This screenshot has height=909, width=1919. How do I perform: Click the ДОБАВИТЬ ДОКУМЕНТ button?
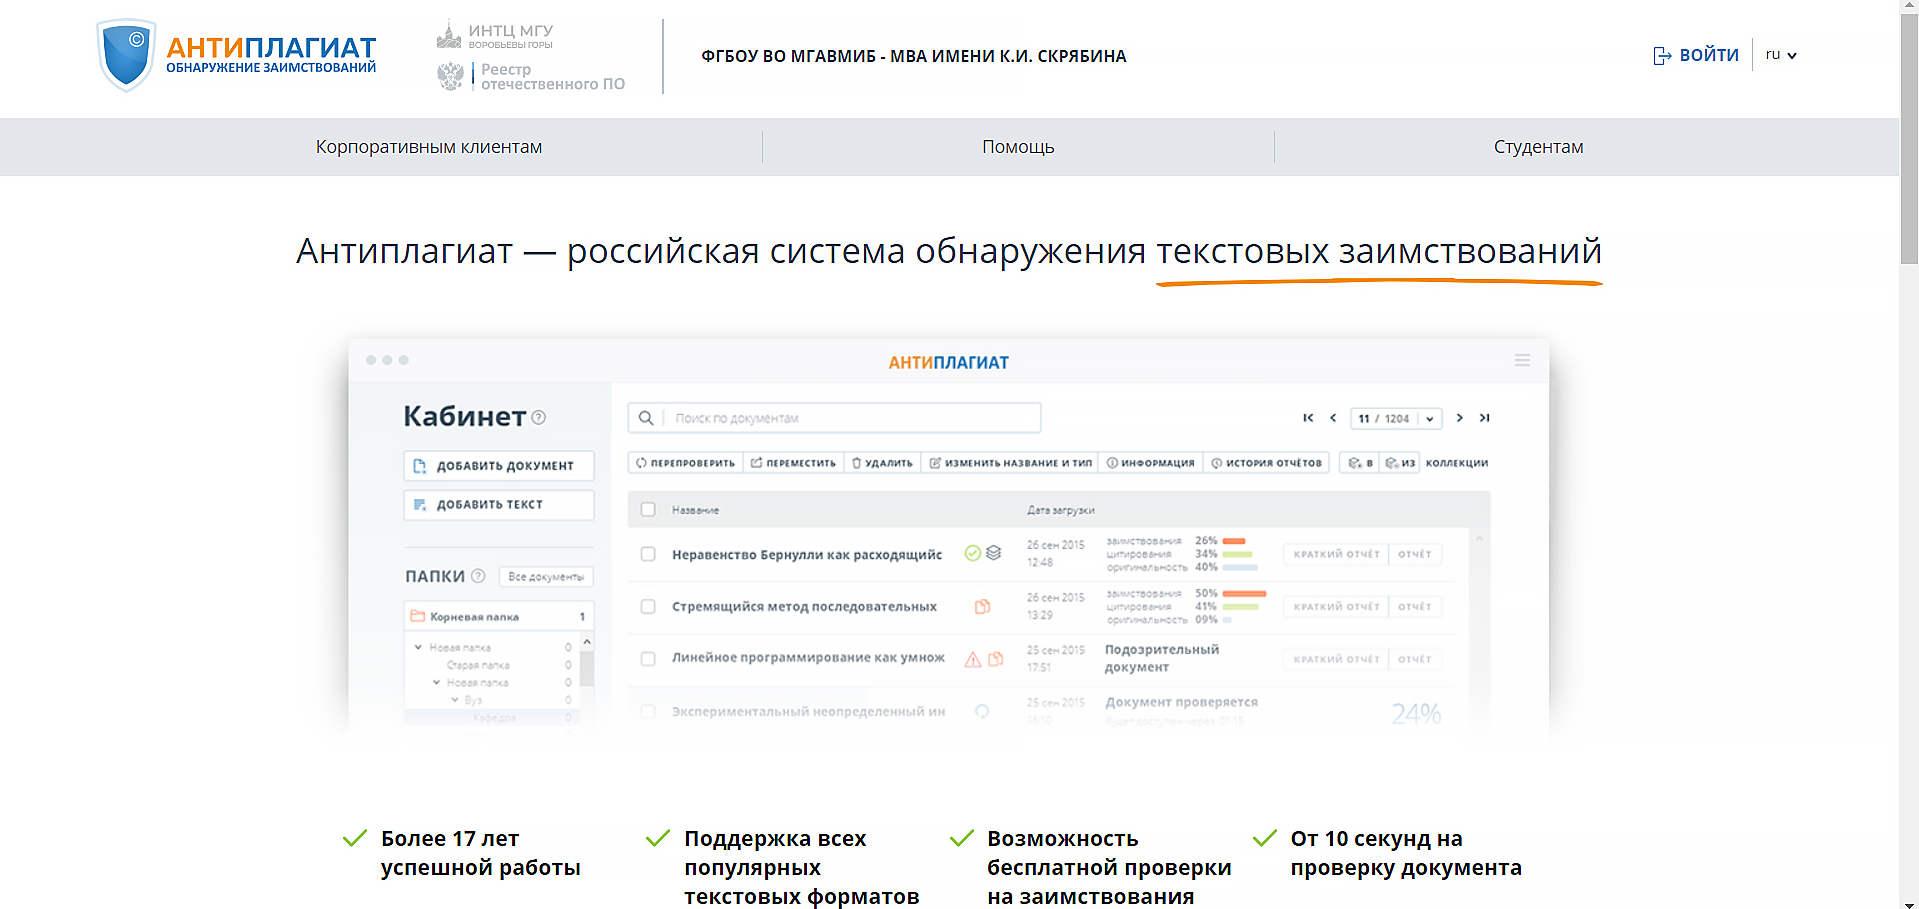(x=499, y=466)
